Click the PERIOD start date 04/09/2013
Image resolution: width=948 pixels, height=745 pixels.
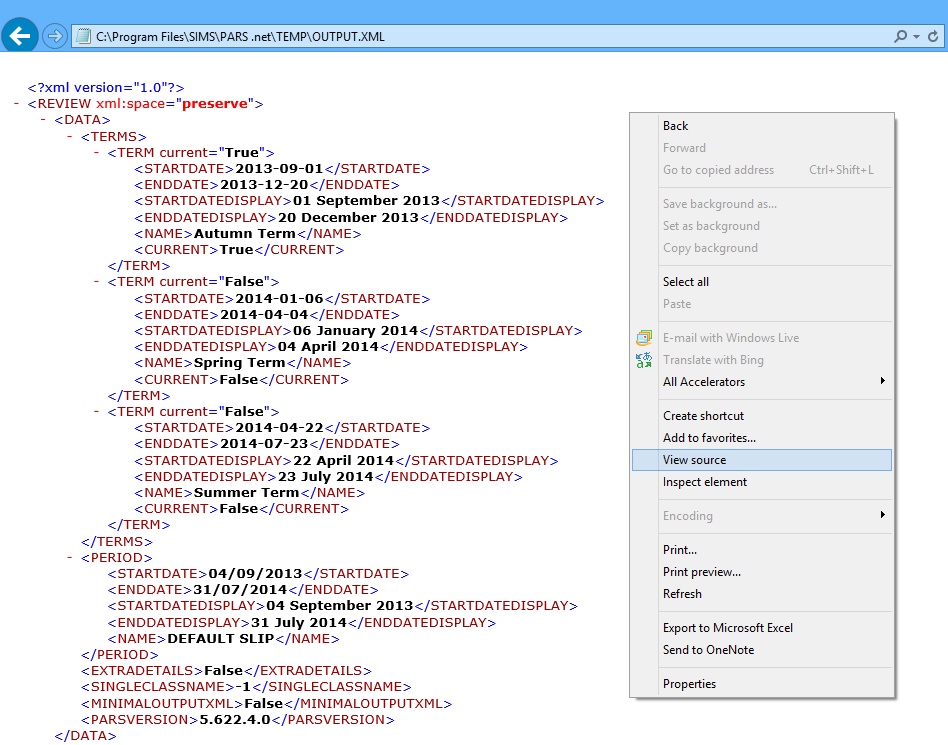[255, 573]
